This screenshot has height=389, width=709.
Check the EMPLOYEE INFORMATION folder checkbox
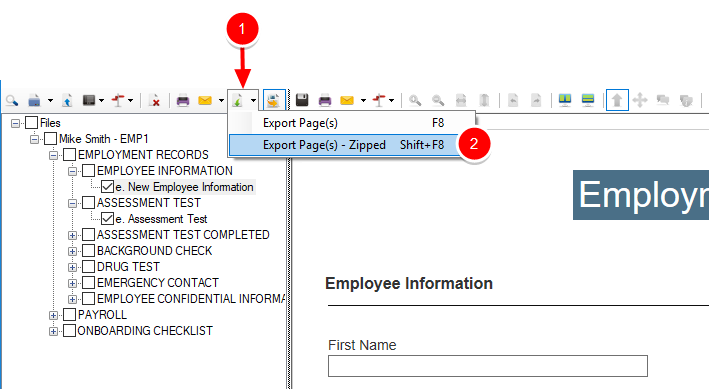tap(89, 171)
